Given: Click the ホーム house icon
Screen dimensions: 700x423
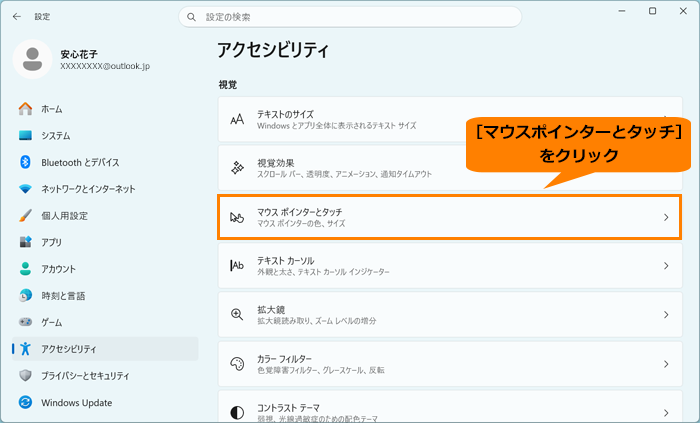Looking at the screenshot, I should [x=25, y=109].
